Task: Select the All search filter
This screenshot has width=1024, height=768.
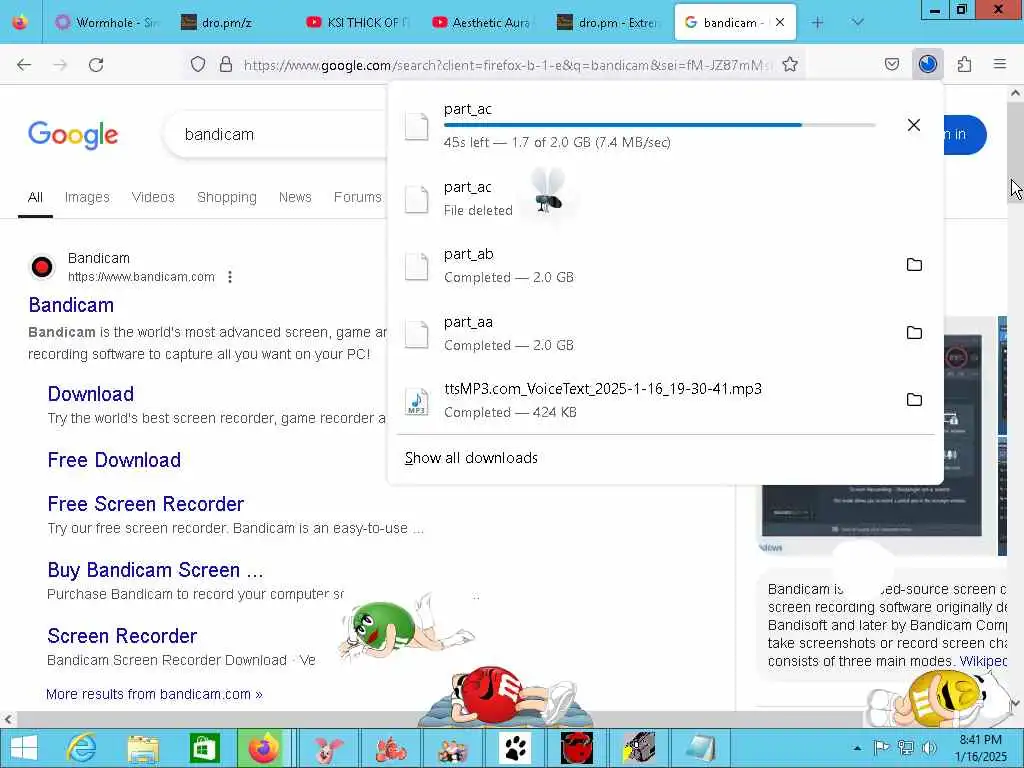Action: [x=35, y=197]
